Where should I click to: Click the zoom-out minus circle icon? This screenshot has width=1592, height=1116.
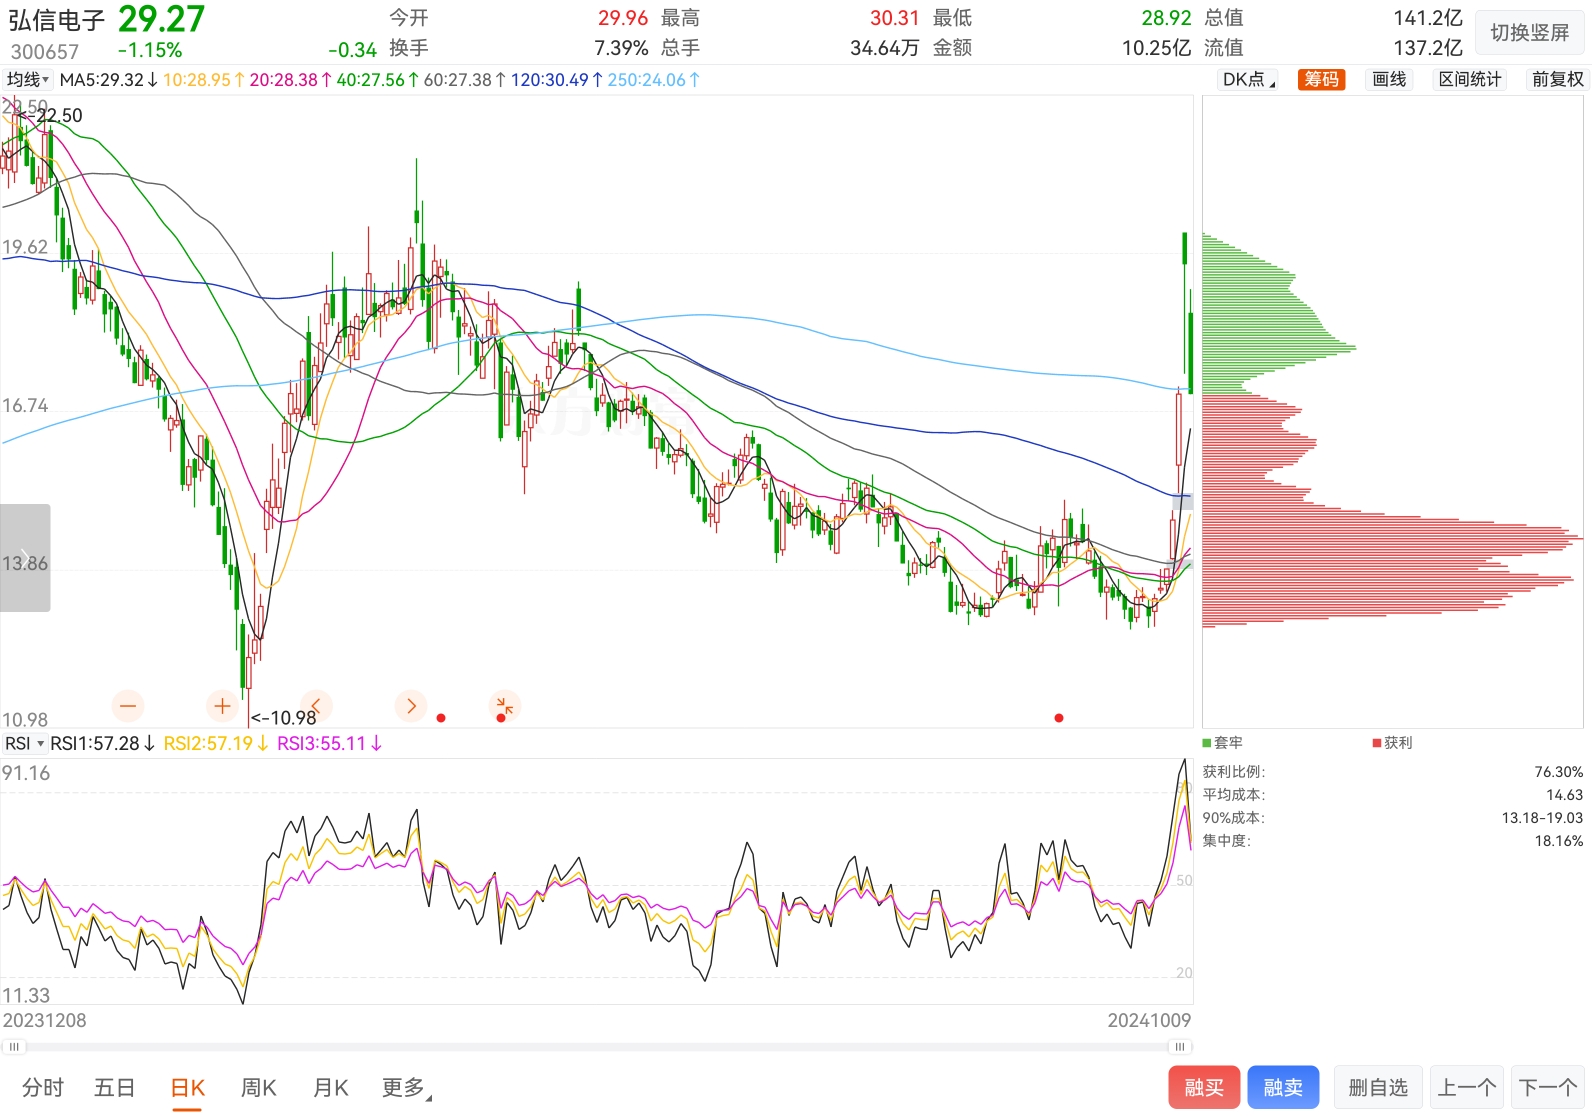[x=128, y=706]
